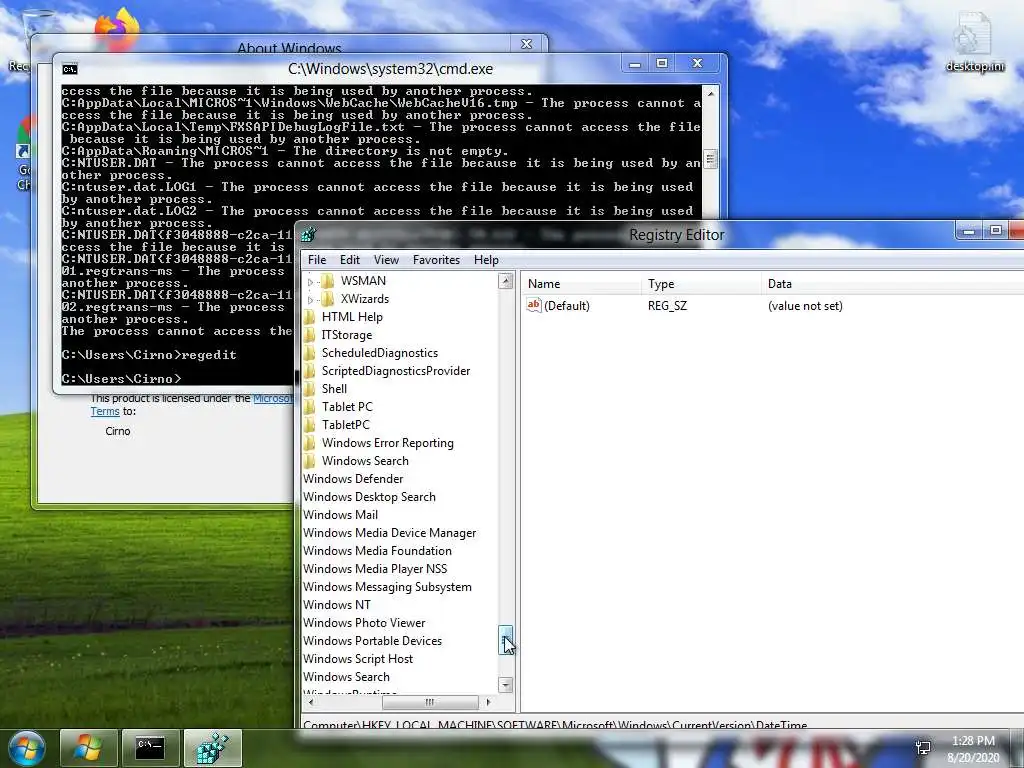Image resolution: width=1024 pixels, height=768 pixels.
Task: Click the ScheduledDiagnostics folder icon
Action: point(309,353)
